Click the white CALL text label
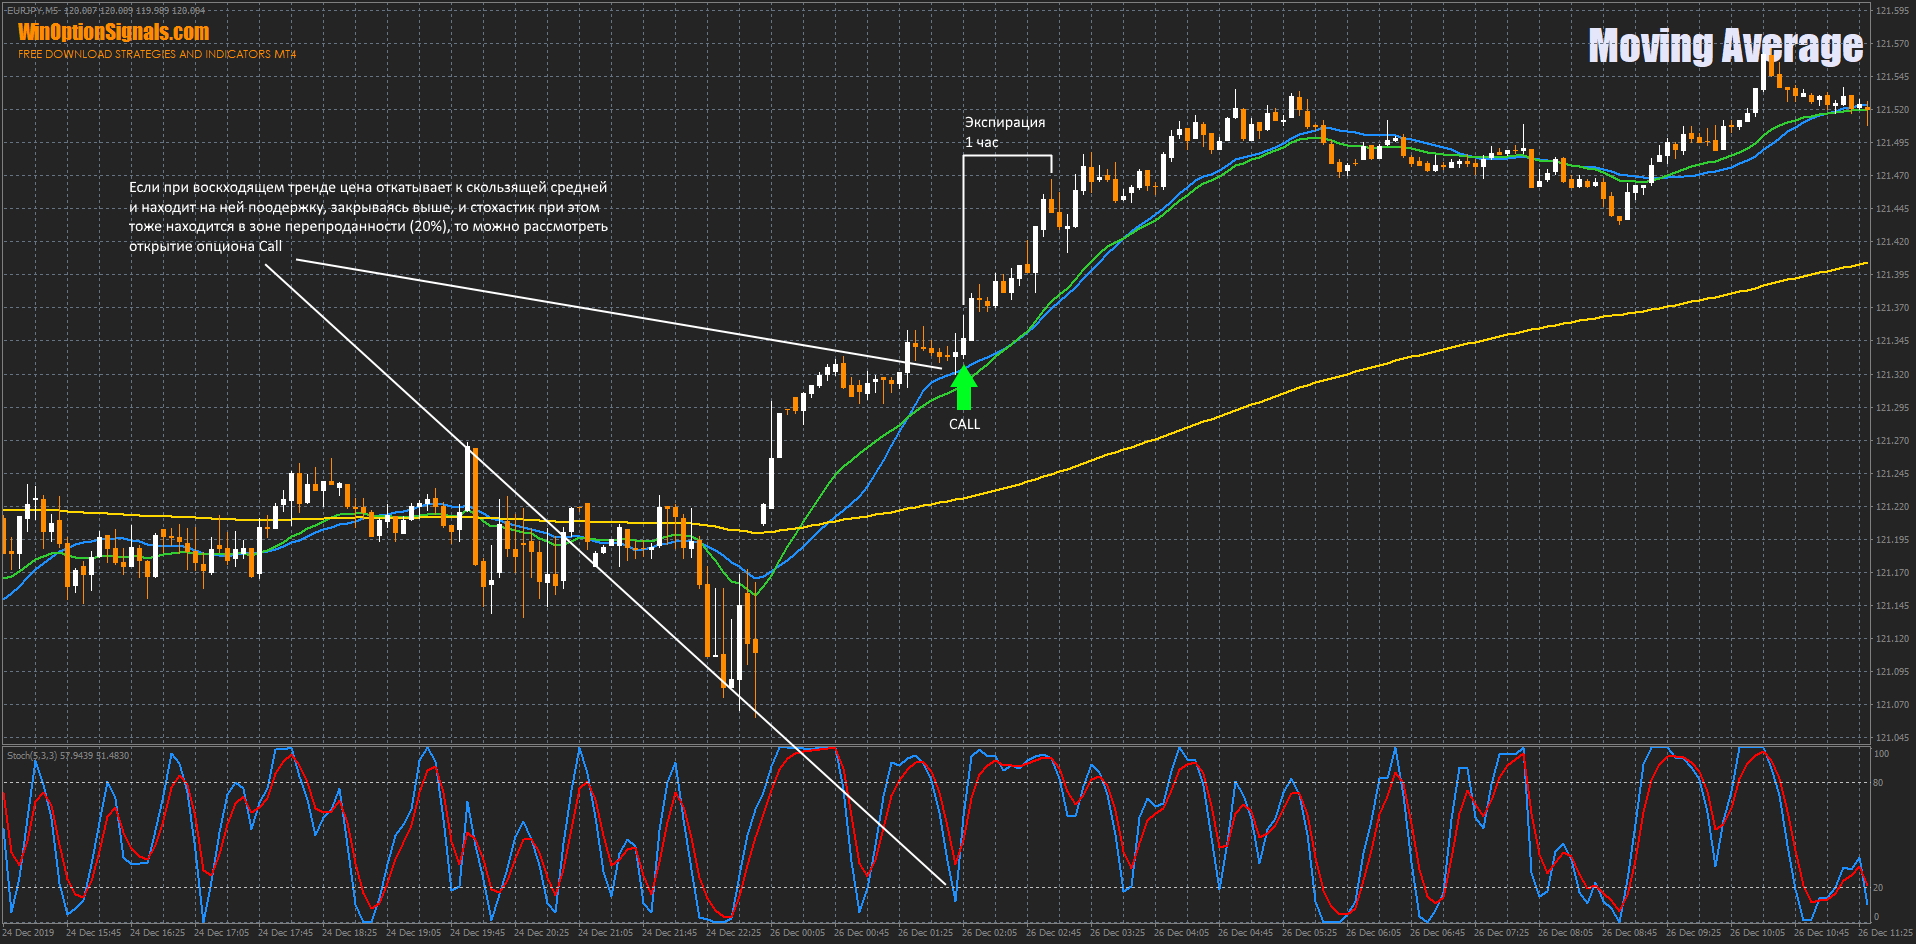 pyautogui.click(x=964, y=424)
